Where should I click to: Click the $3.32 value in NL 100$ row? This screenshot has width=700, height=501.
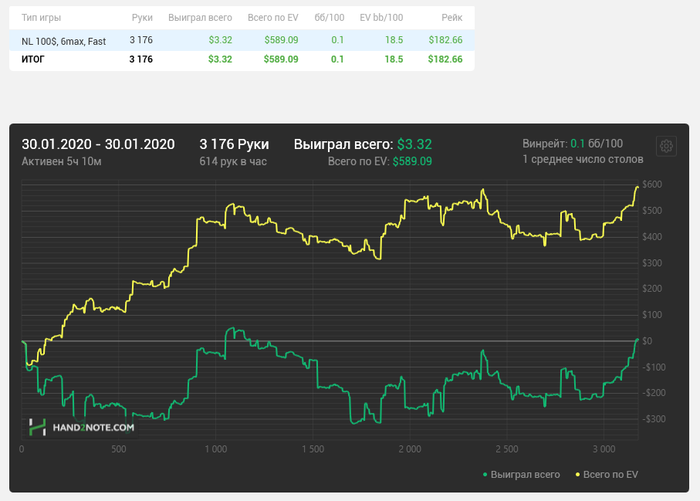(221, 40)
